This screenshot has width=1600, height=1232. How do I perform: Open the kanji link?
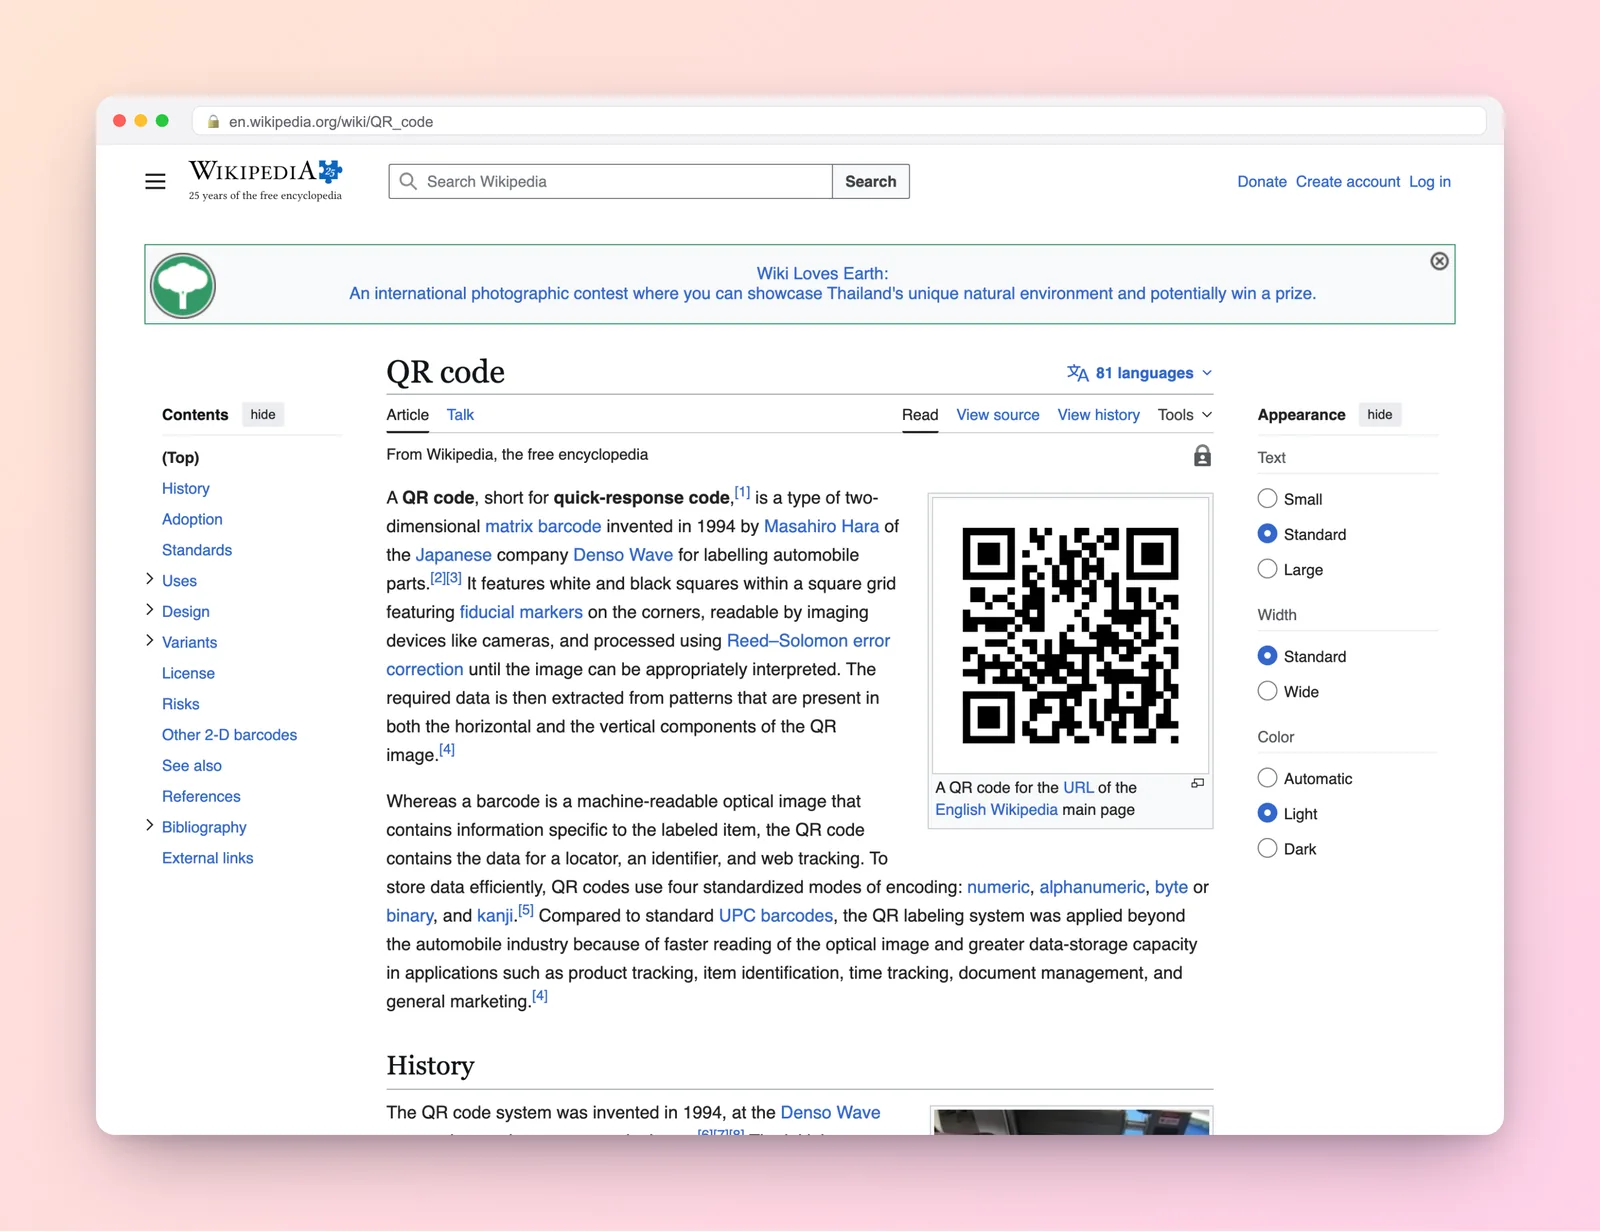[x=495, y=916]
